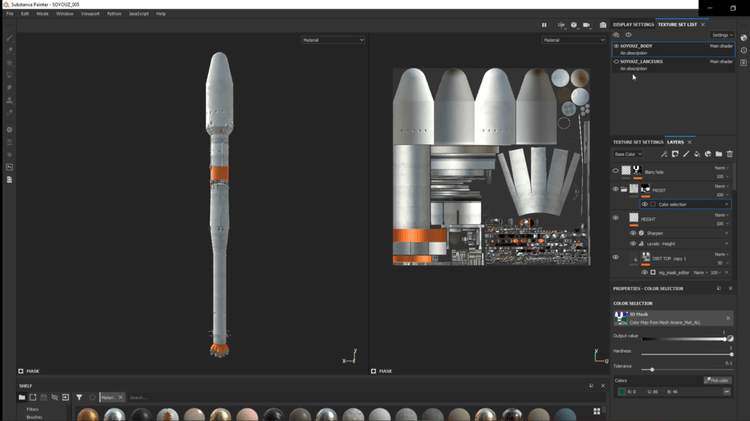The width and height of the screenshot is (750, 421).
Task: Adjust the Tolerance slider
Action: (686, 369)
